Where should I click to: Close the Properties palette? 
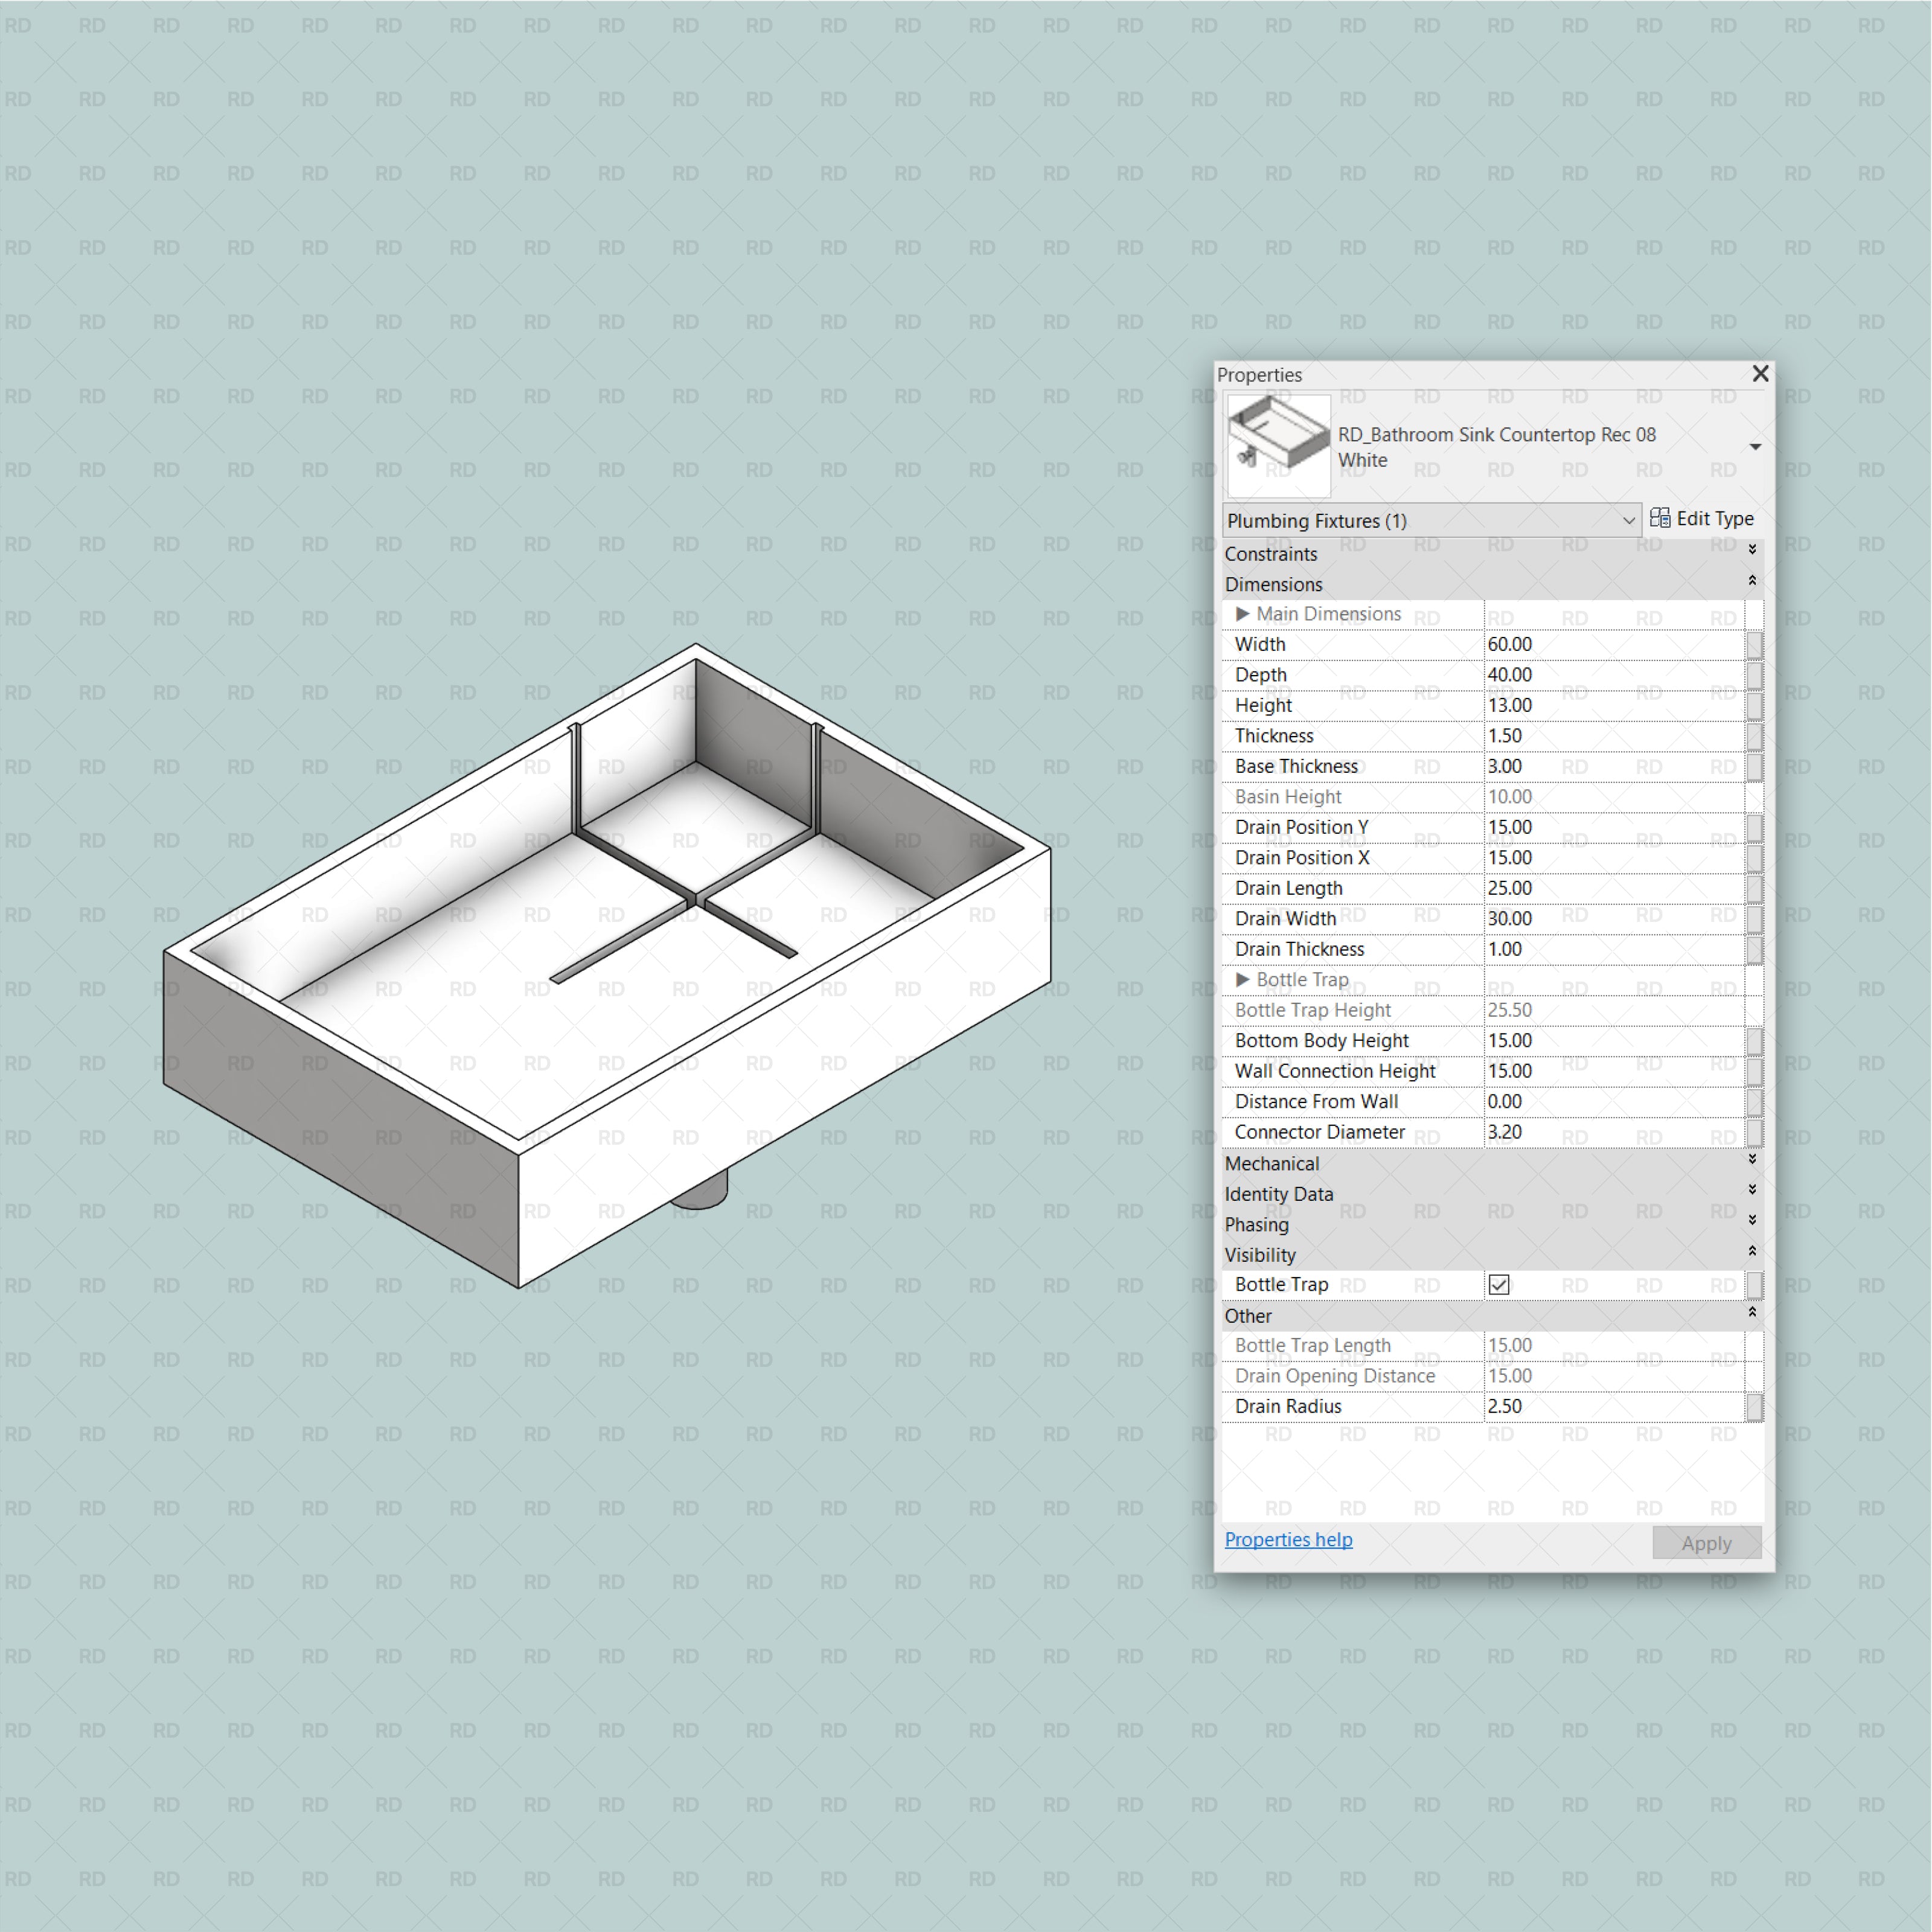(x=1760, y=373)
